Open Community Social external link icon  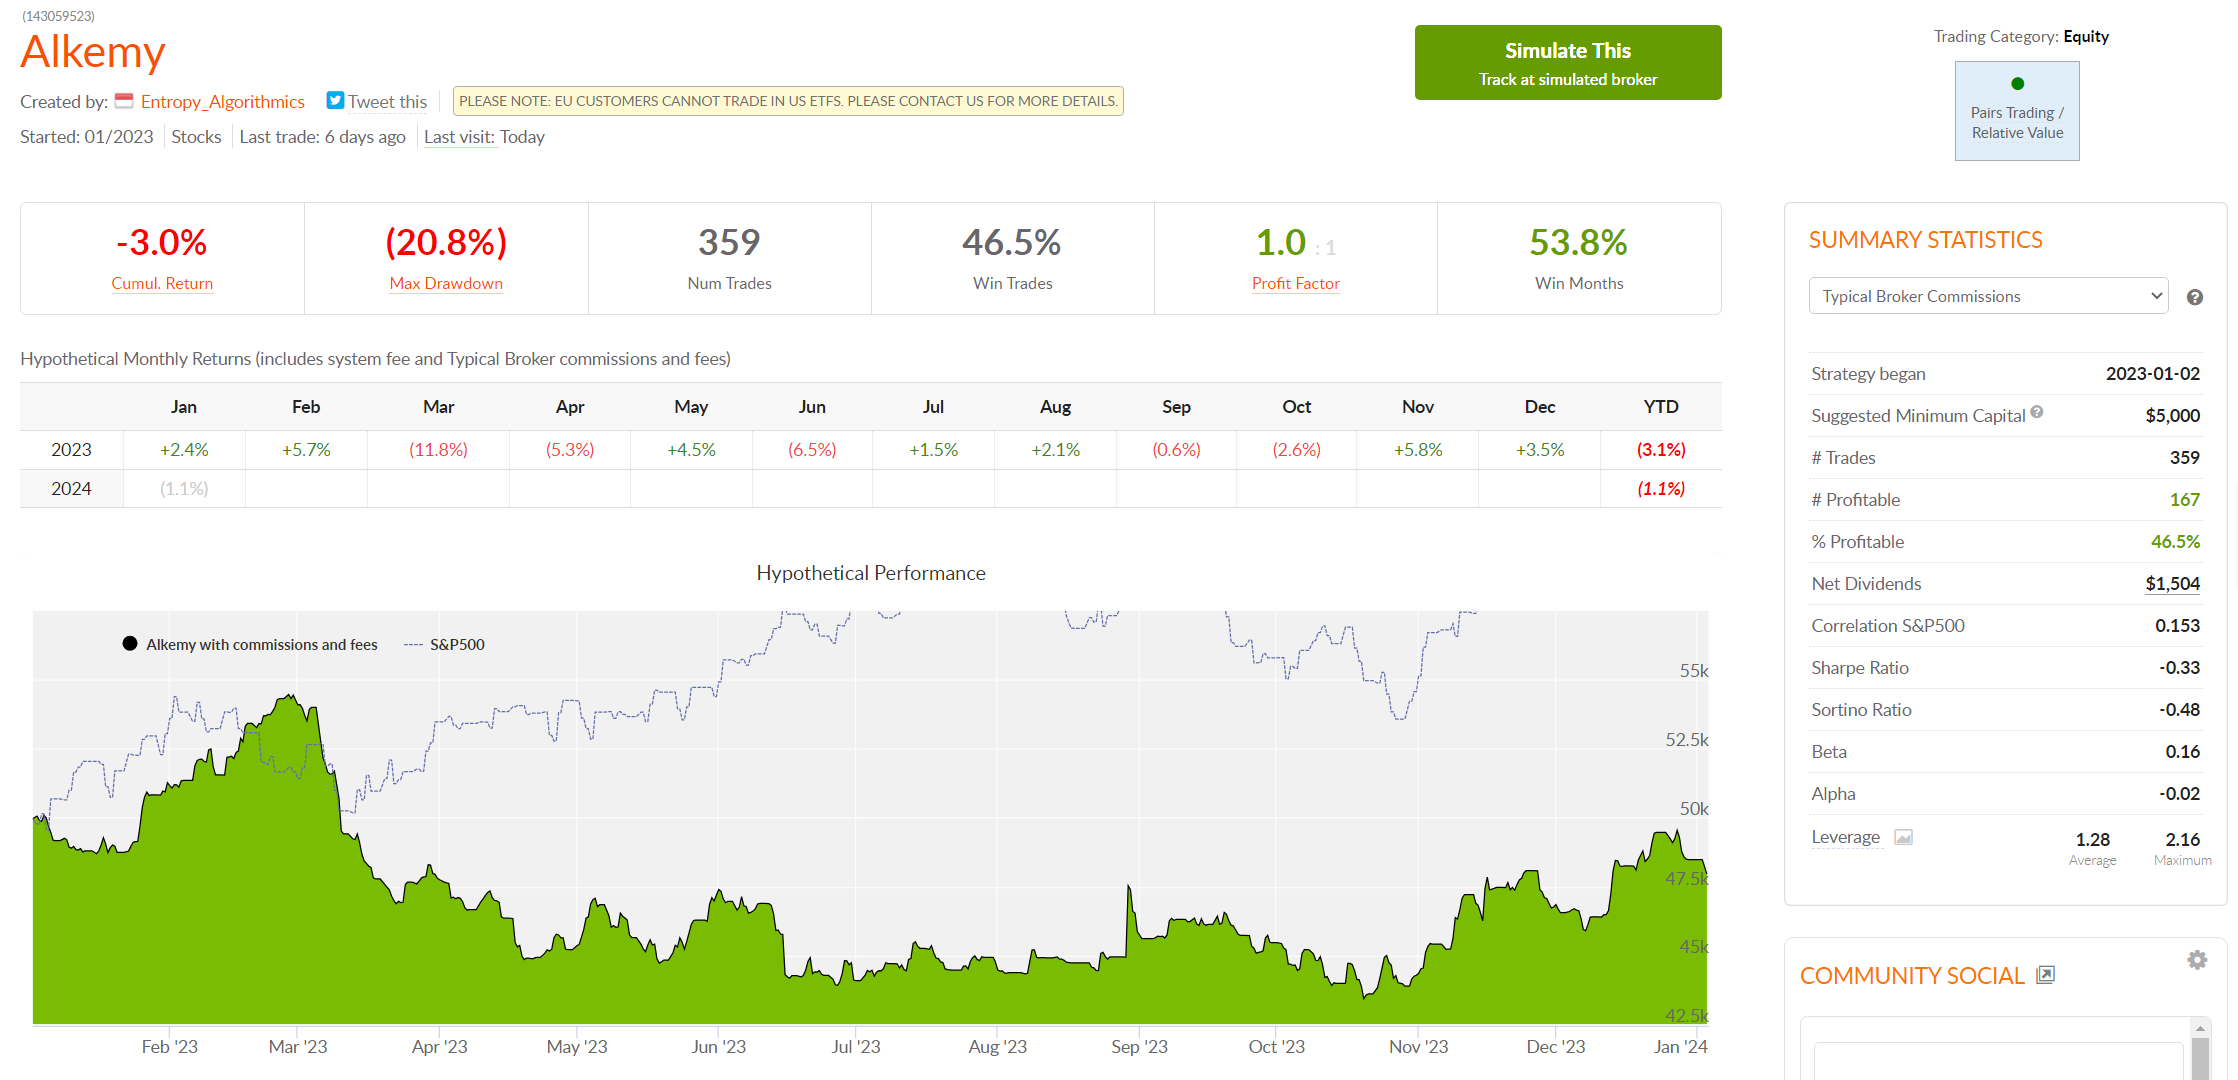tap(2046, 975)
